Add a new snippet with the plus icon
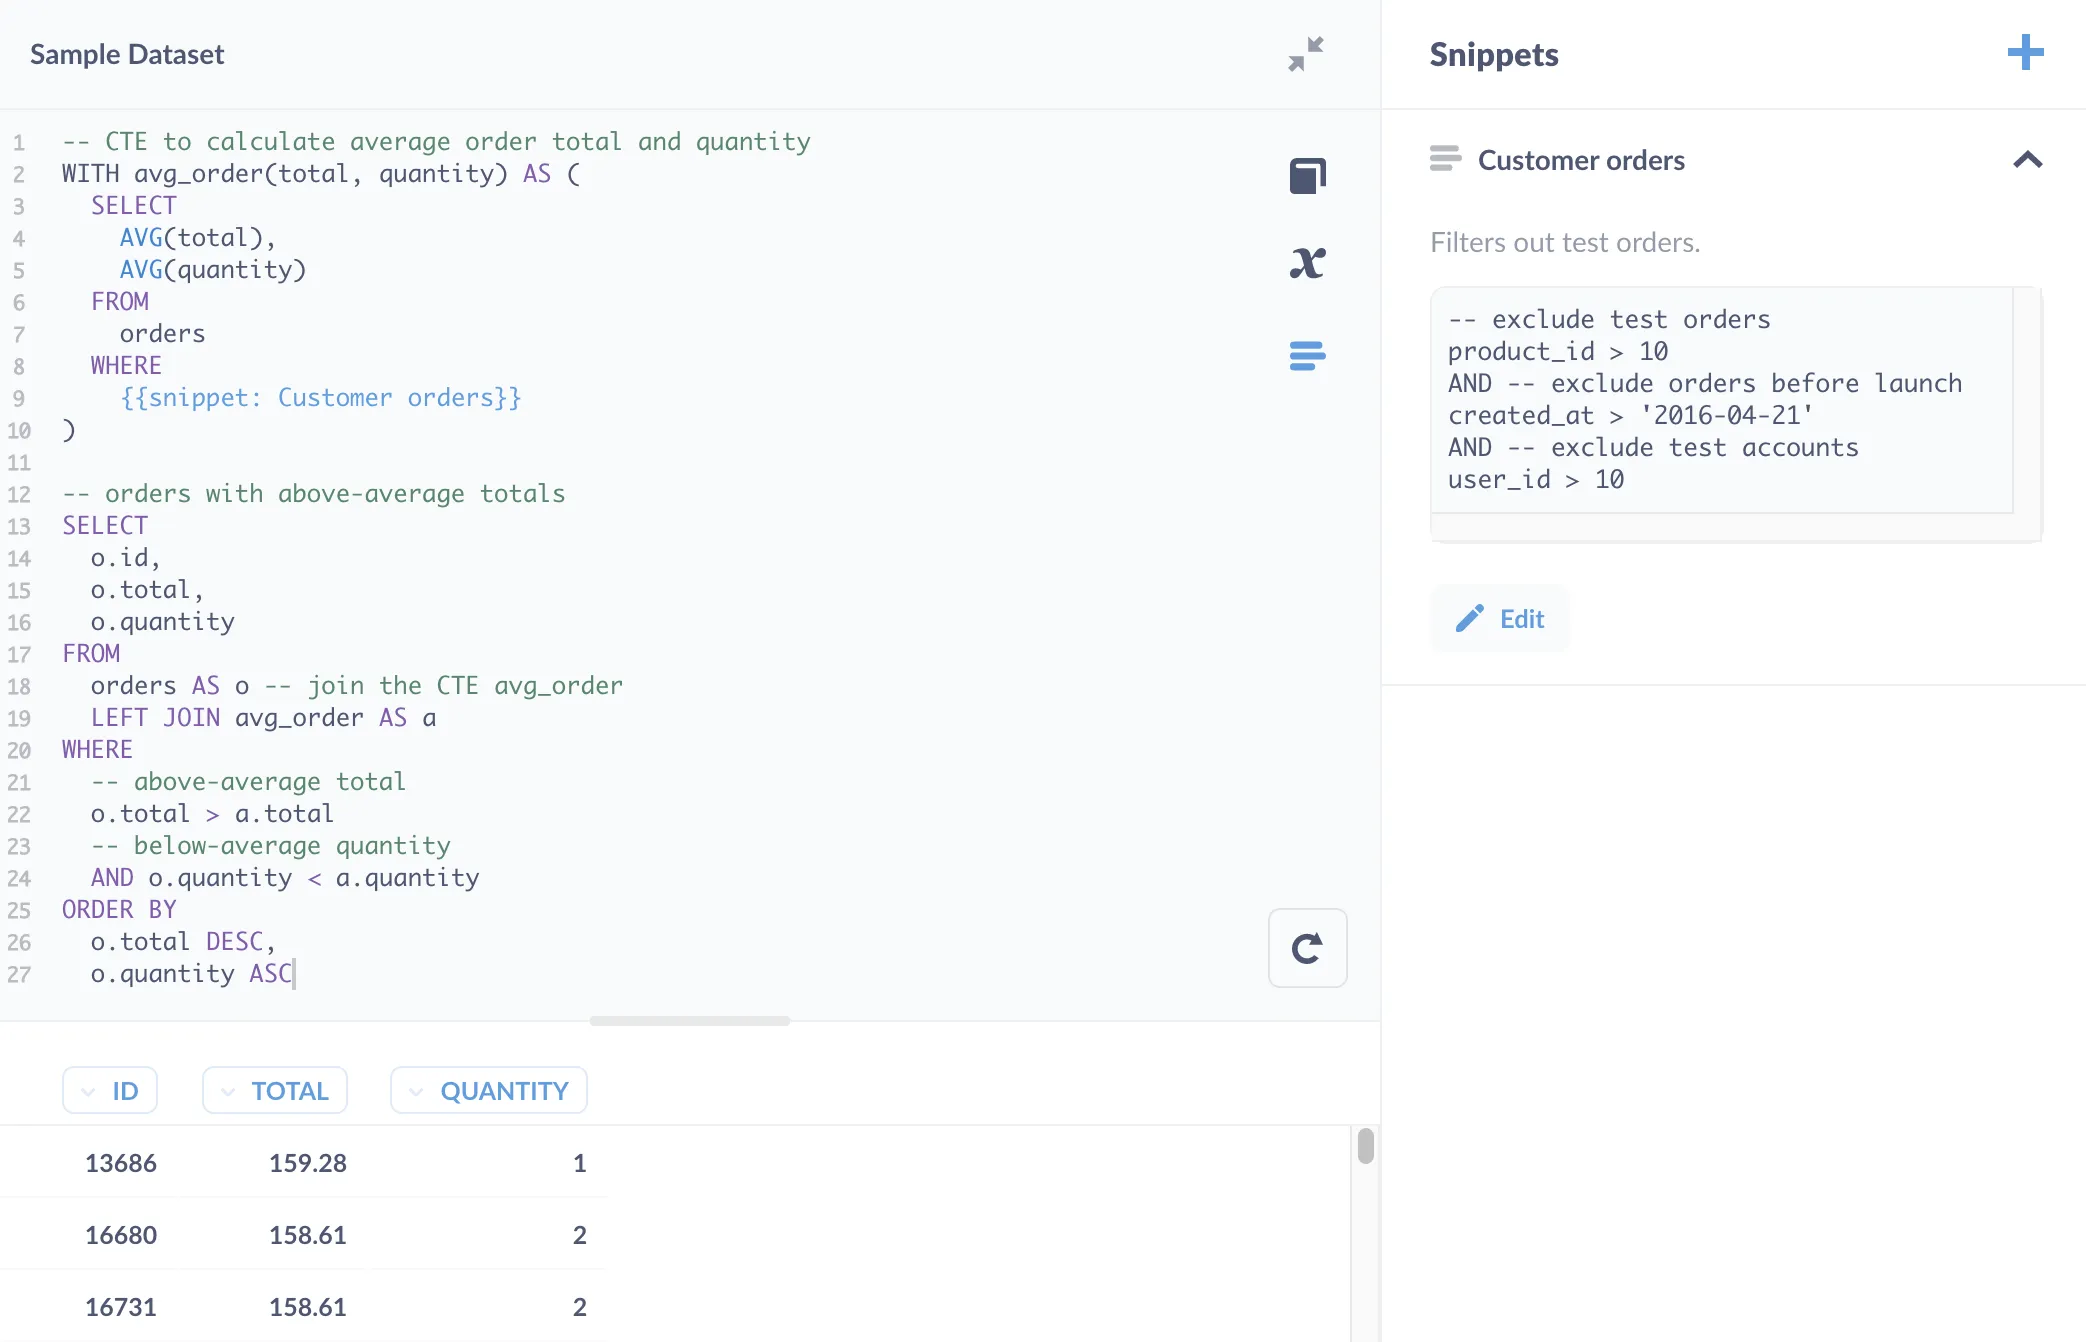This screenshot has width=2086, height=1342. pyautogui.click(x=2024, y=53)
